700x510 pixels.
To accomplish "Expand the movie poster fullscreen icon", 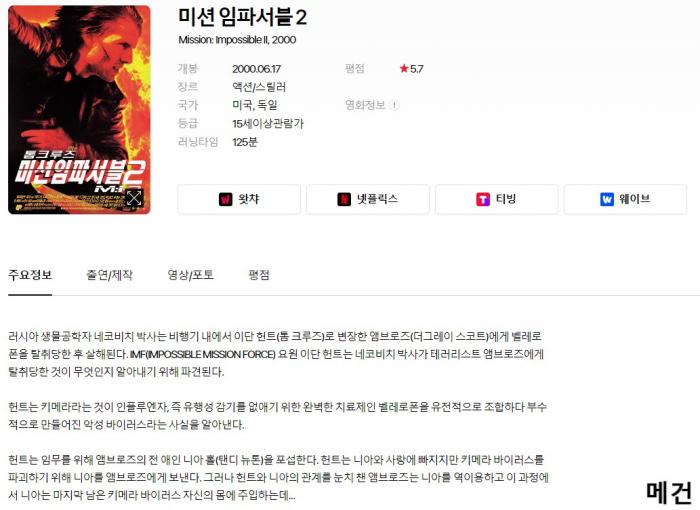I will point(133,198).
